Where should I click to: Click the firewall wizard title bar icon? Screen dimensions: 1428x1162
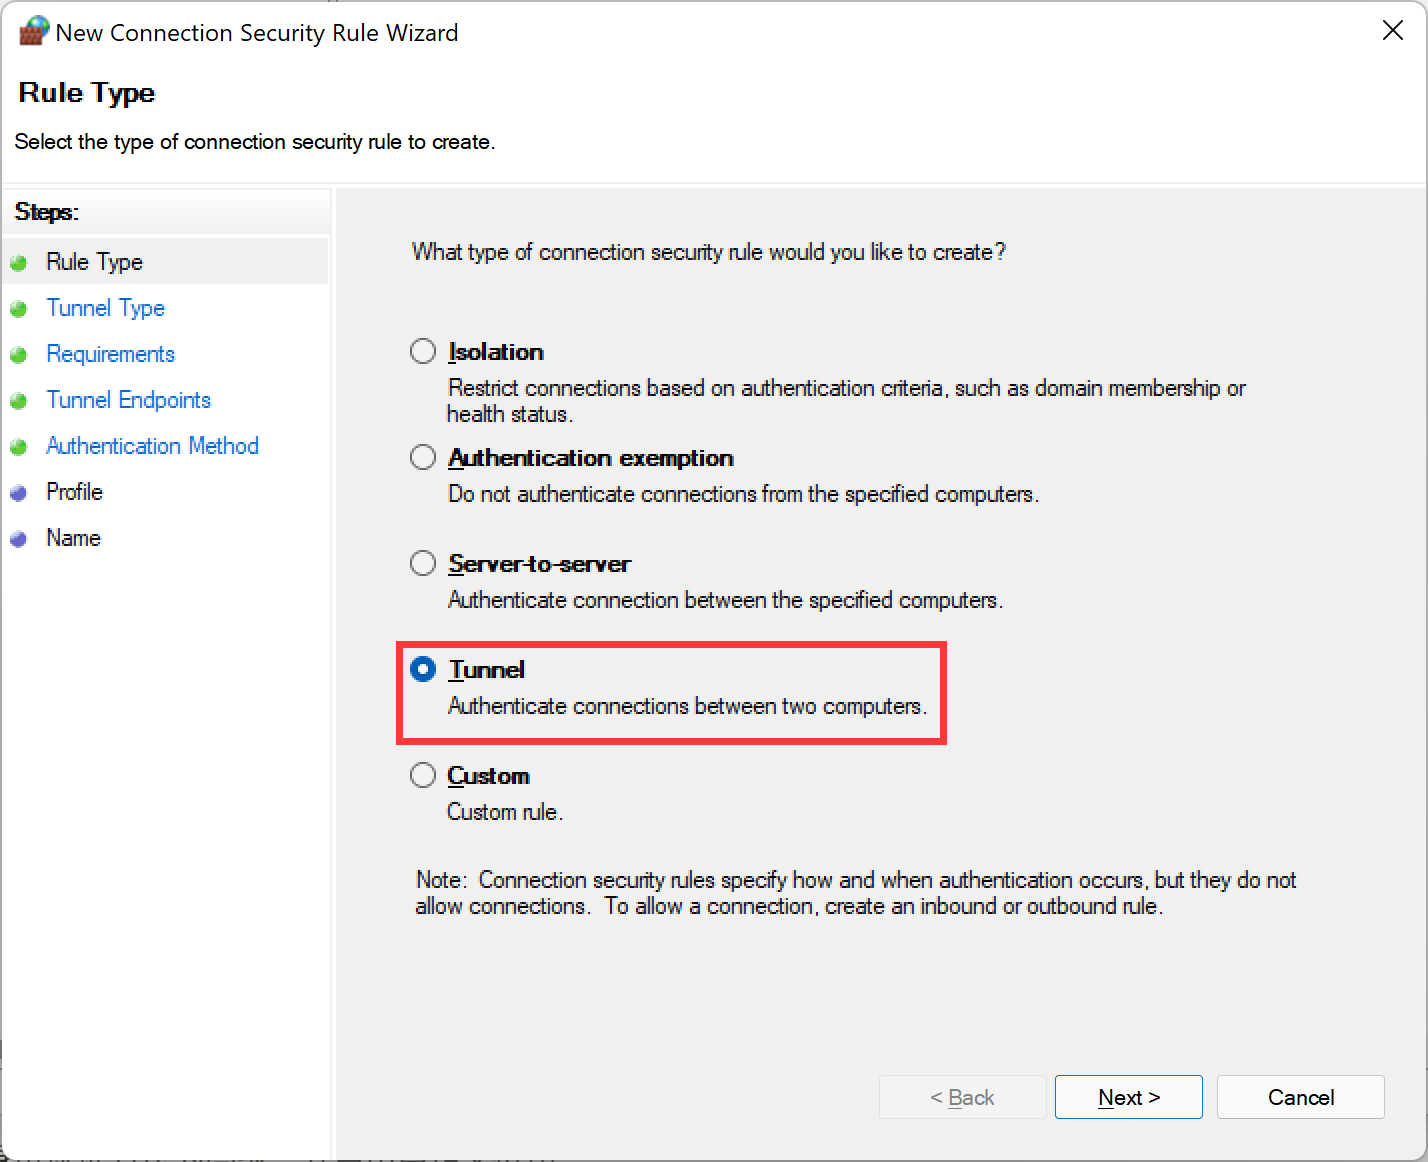coord(34,31)
